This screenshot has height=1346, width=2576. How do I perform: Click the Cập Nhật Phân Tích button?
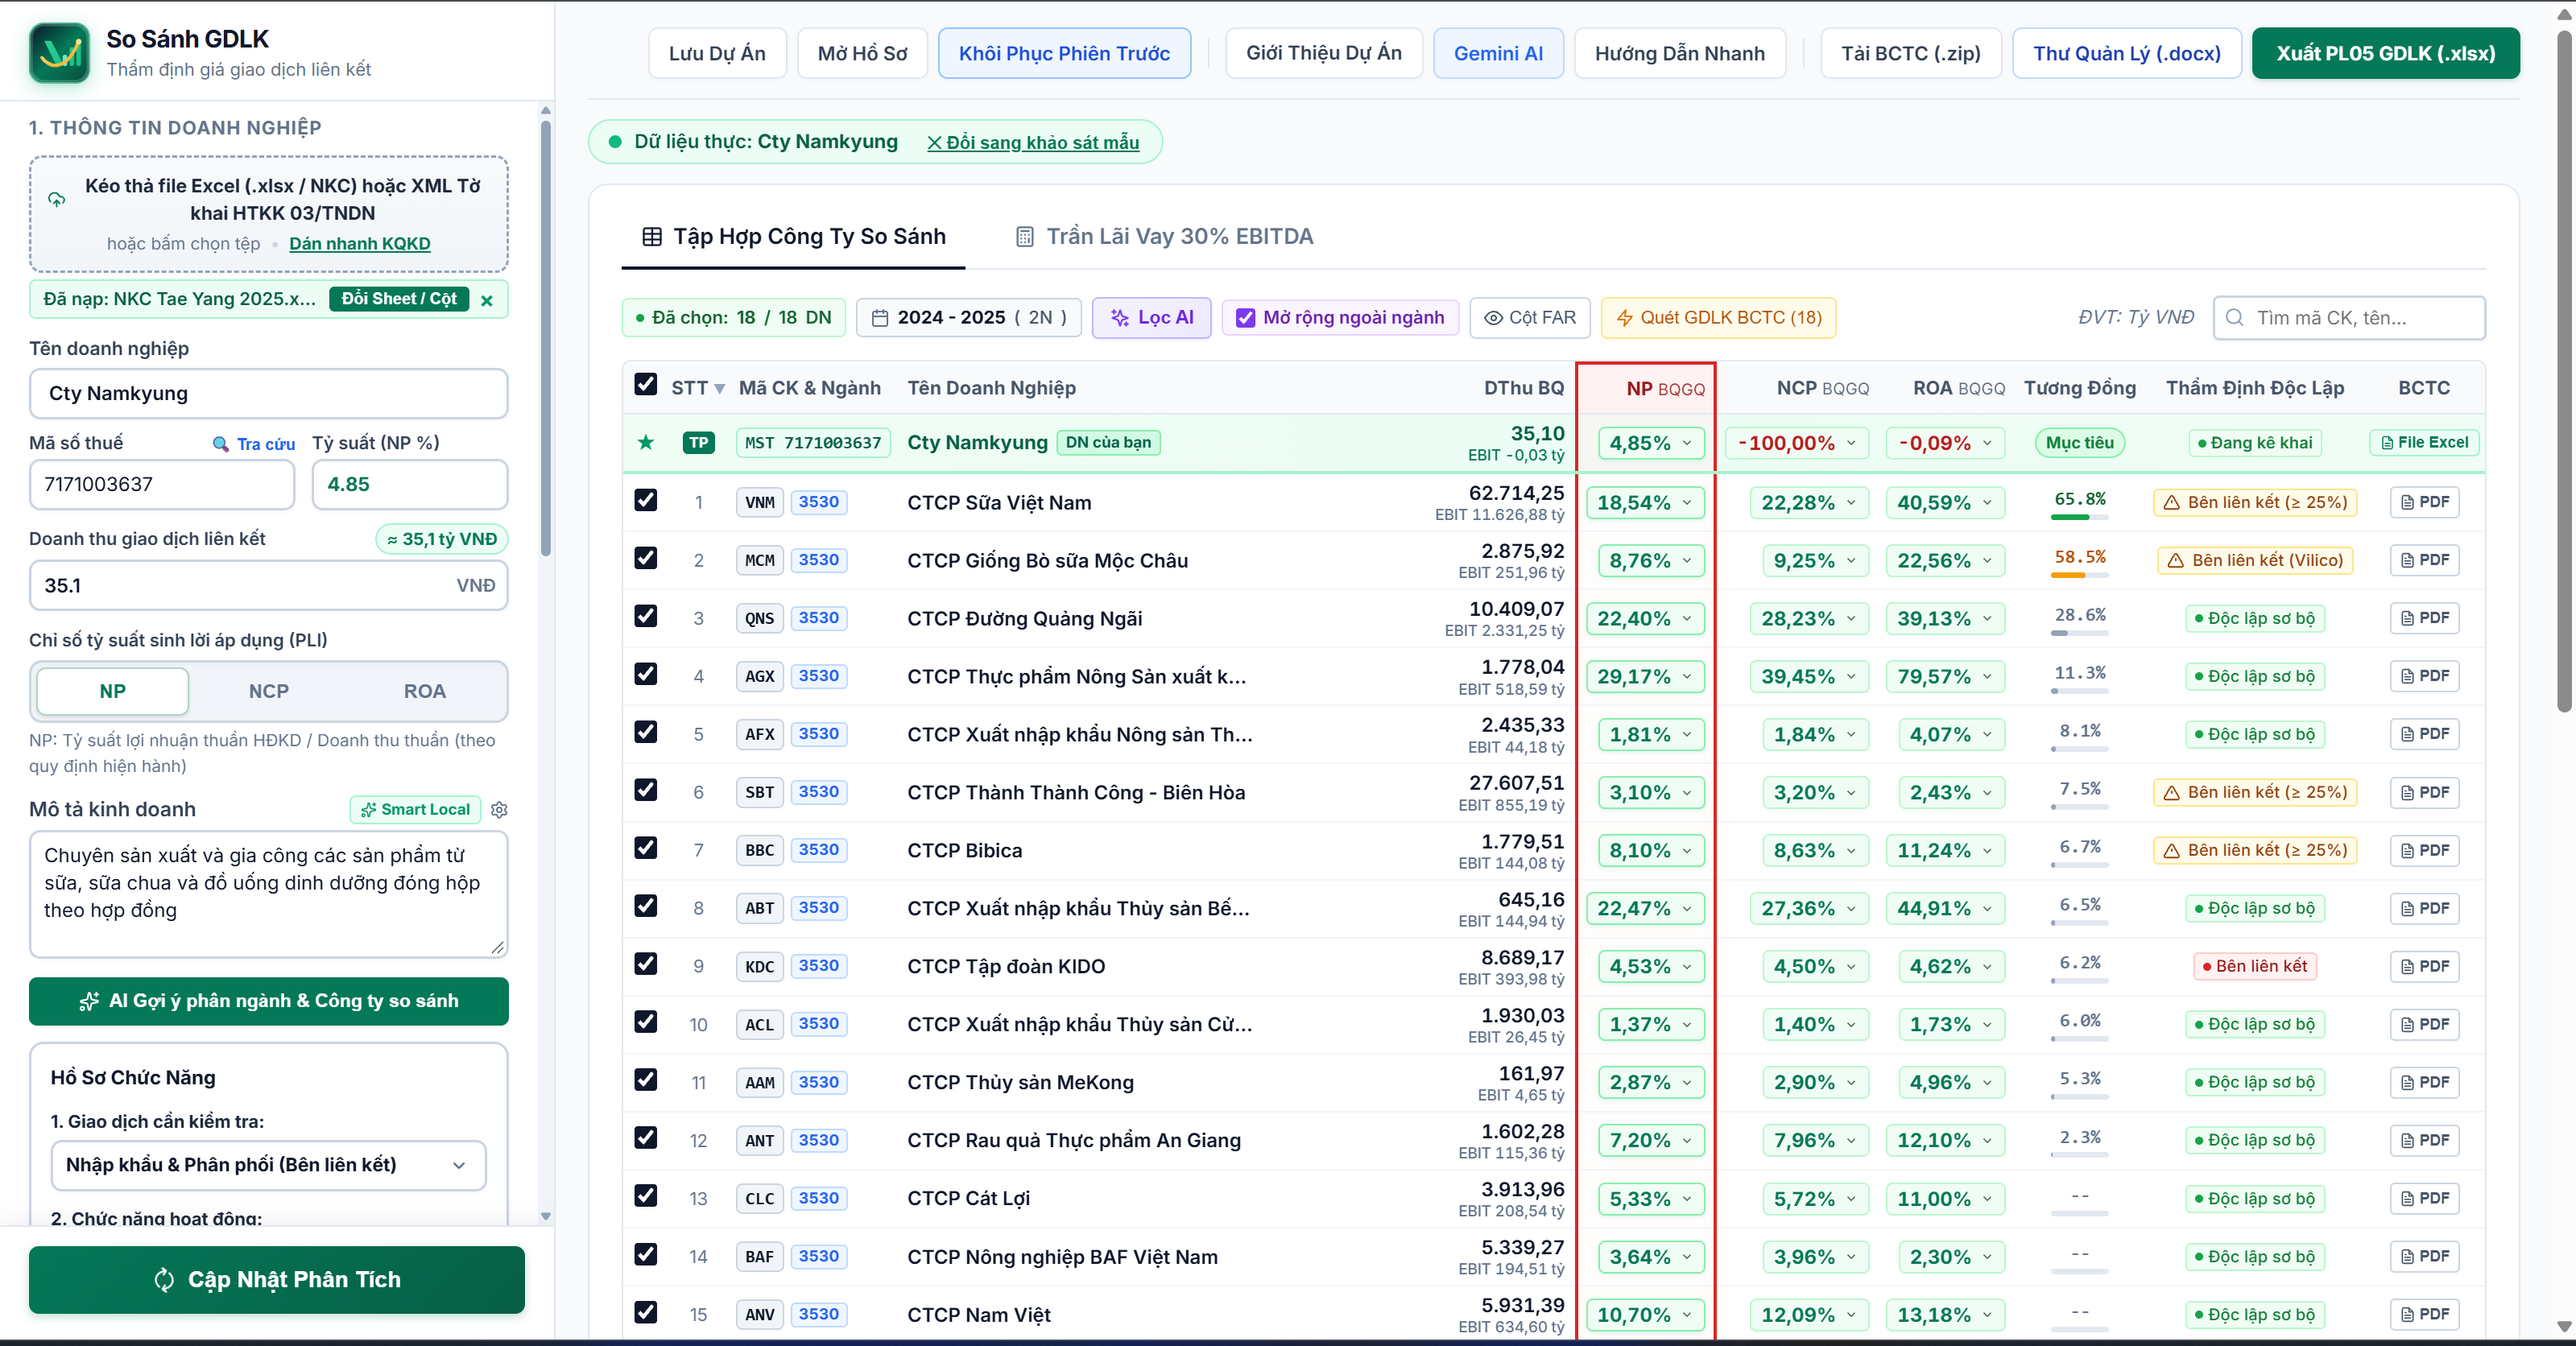pyautogui.click(x=277, y=1279)
